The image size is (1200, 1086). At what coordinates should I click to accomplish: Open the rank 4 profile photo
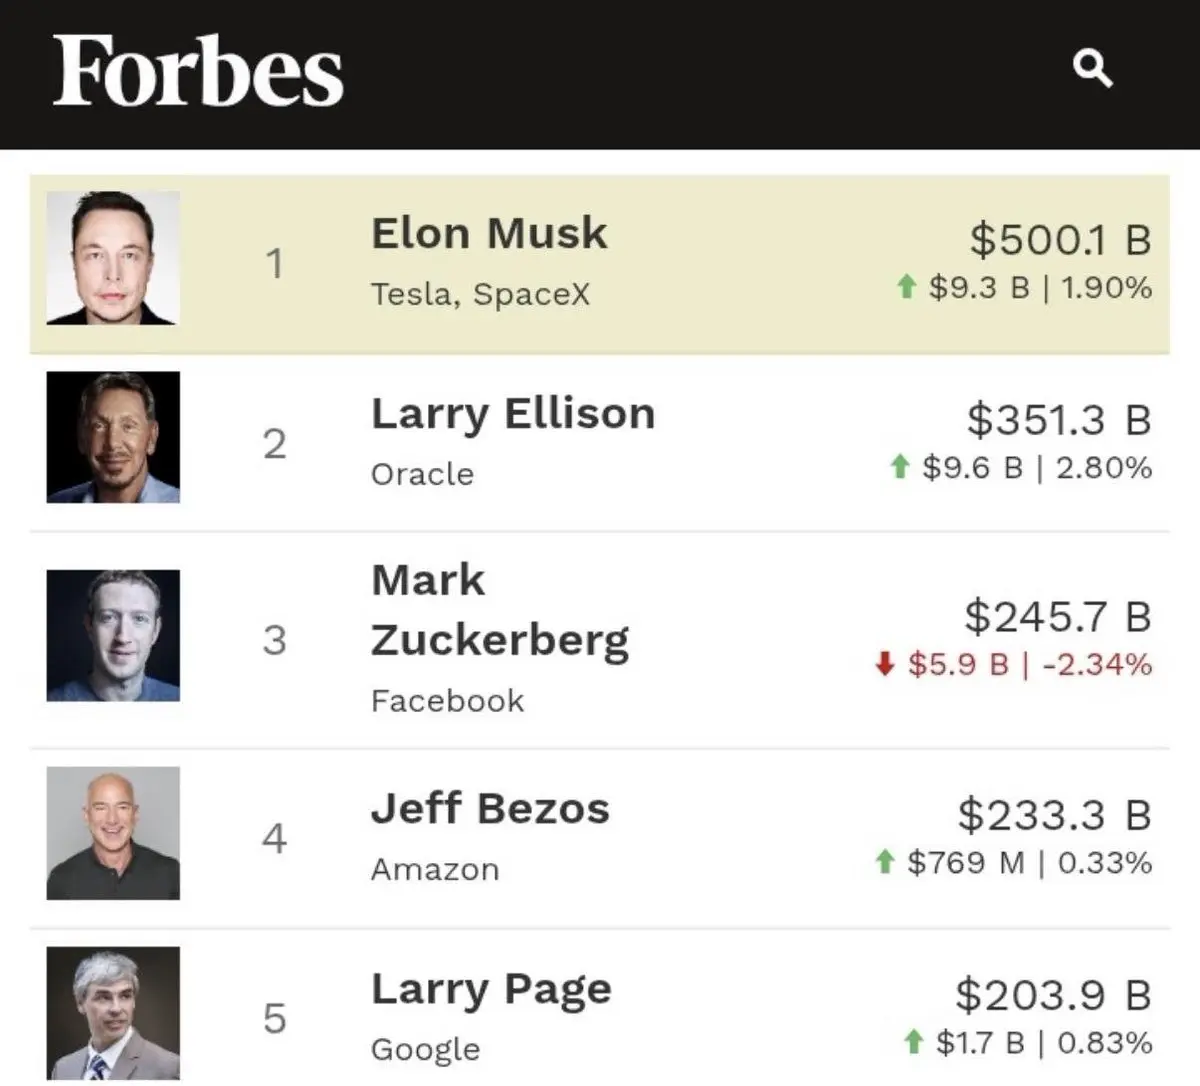point(113,833)
